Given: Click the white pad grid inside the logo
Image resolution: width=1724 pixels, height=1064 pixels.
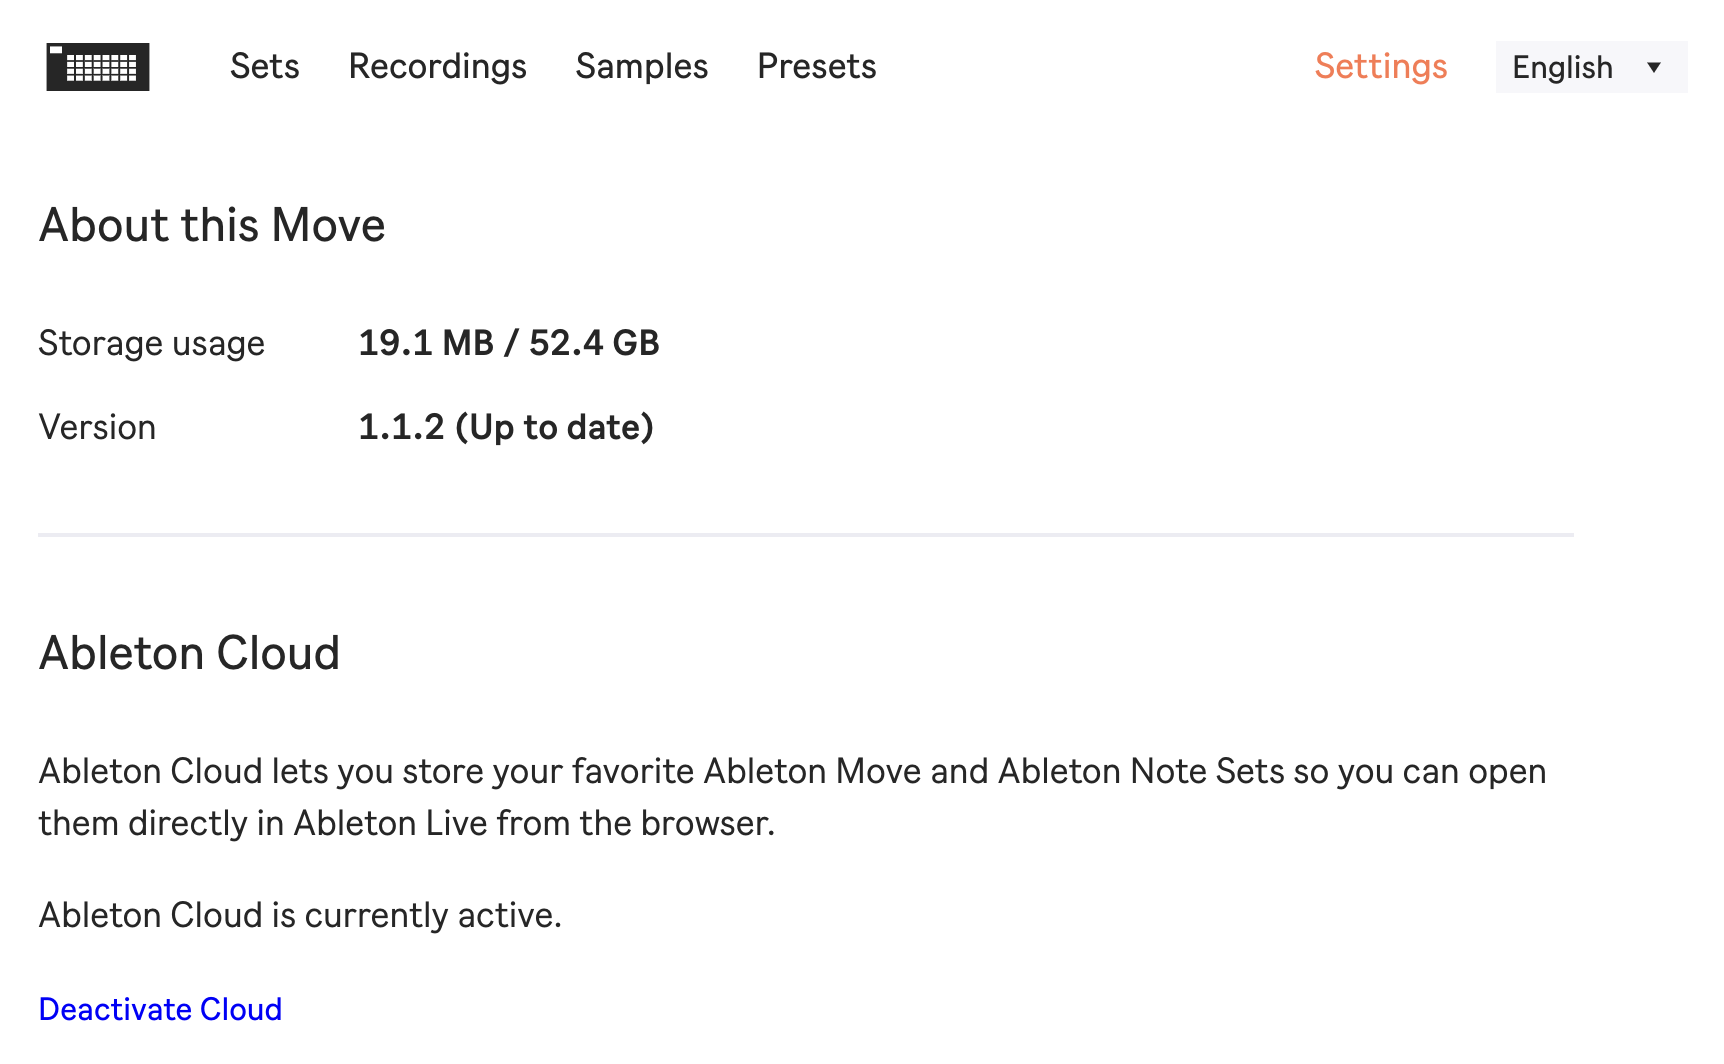Looking at the screenshot, I should click(x=102, y=68).
